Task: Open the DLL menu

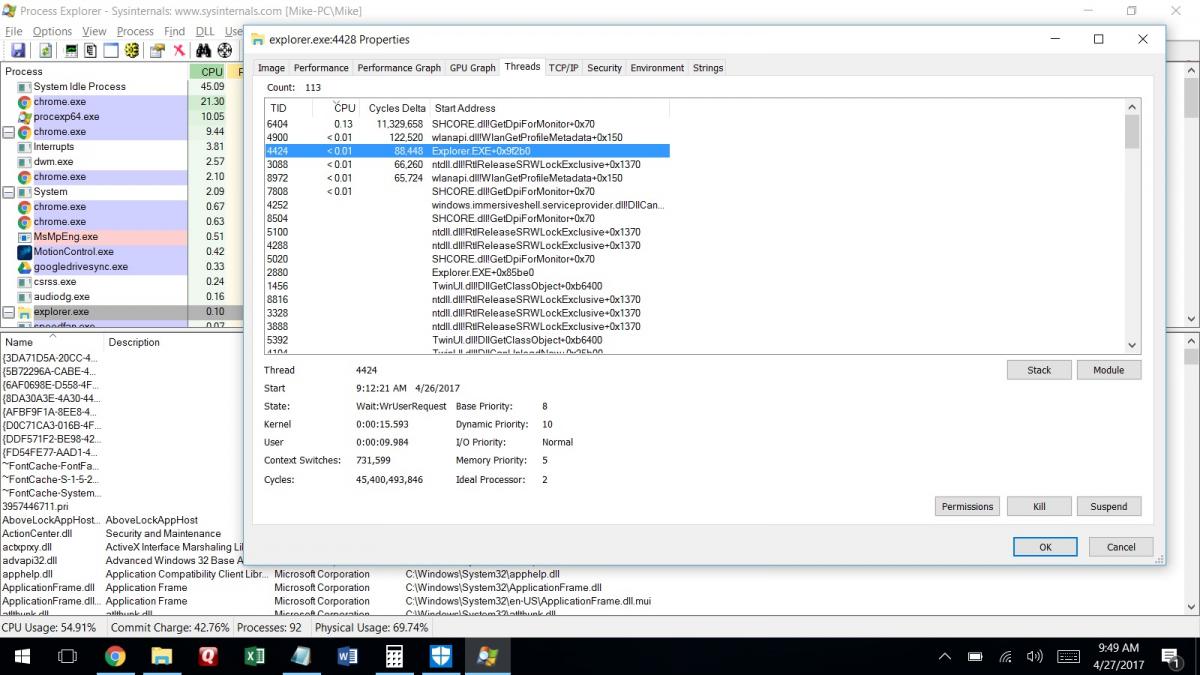Action: tap(205, 31)
